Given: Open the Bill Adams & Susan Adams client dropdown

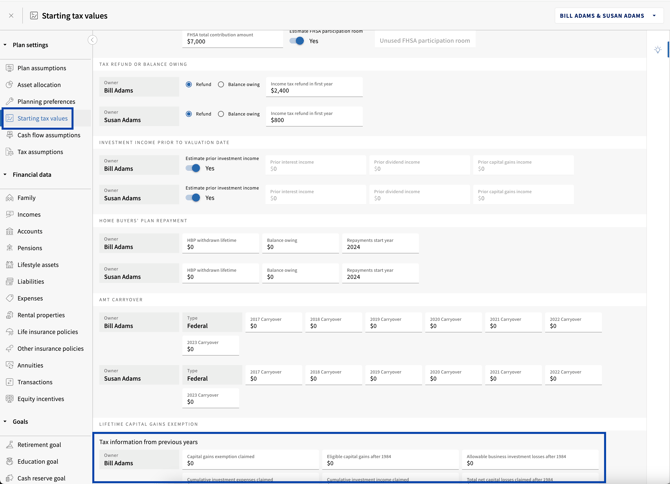Looking at the screenshot, I should coord(608,16).
